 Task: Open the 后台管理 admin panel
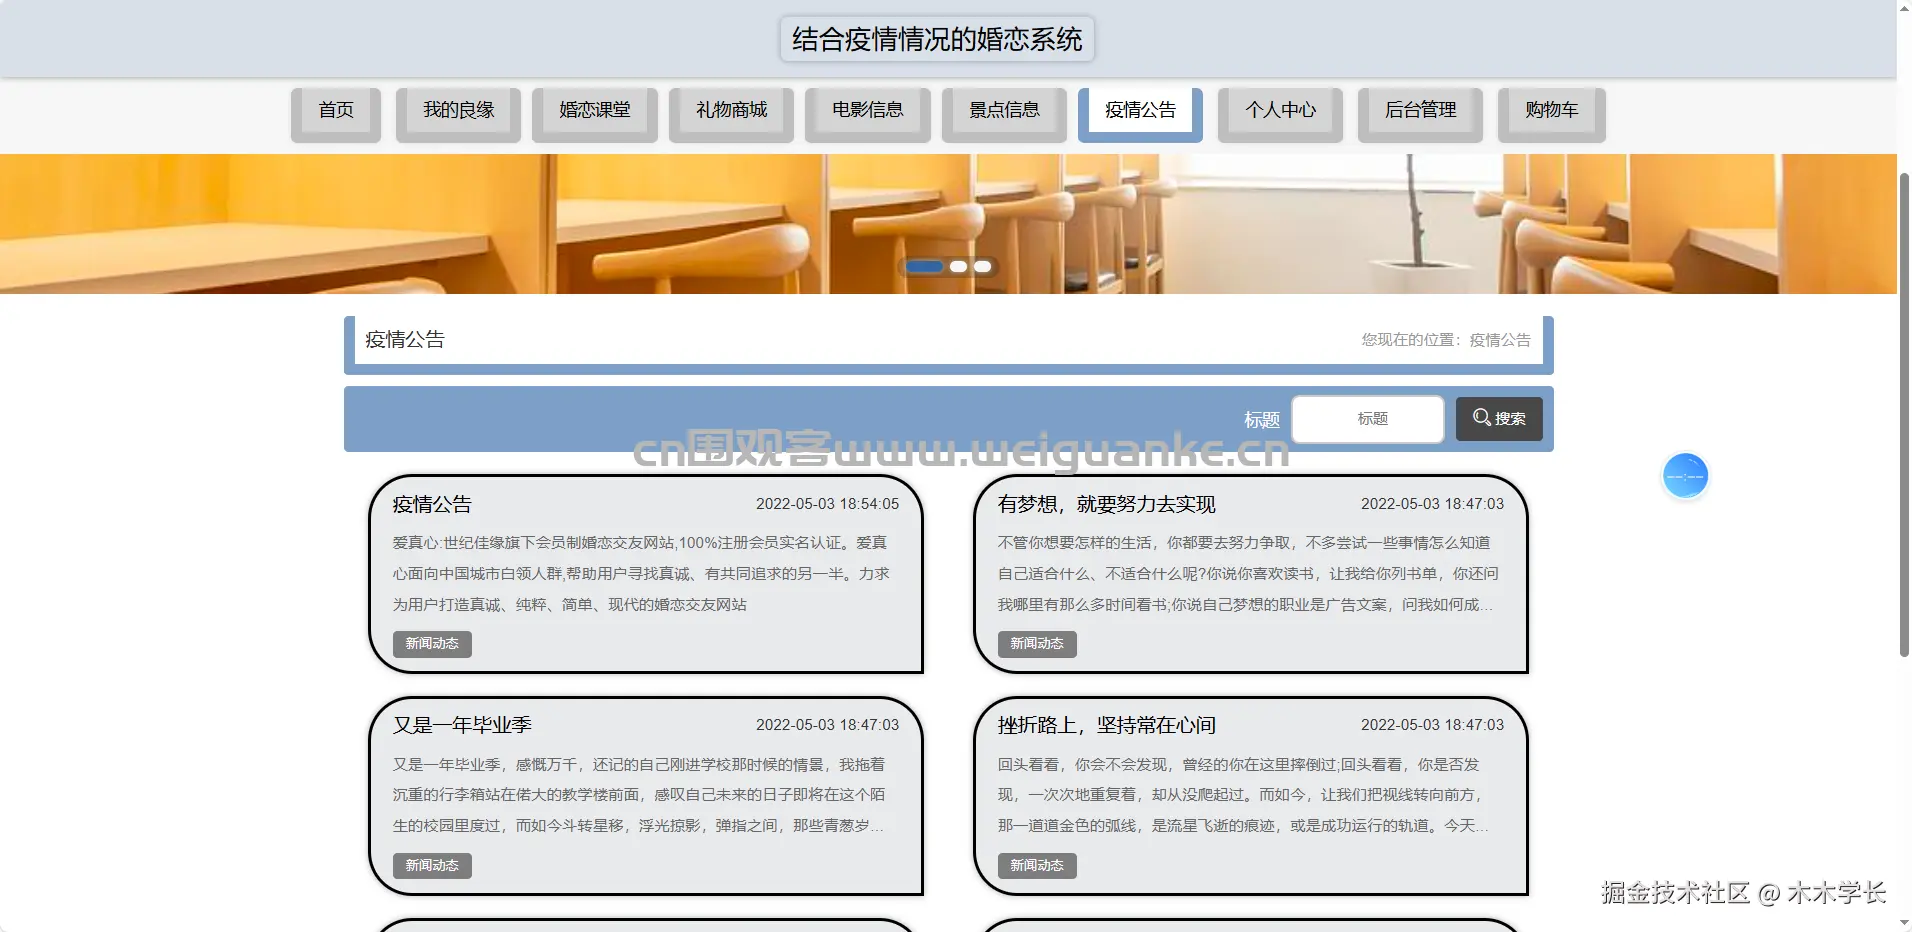(1420, 111)
